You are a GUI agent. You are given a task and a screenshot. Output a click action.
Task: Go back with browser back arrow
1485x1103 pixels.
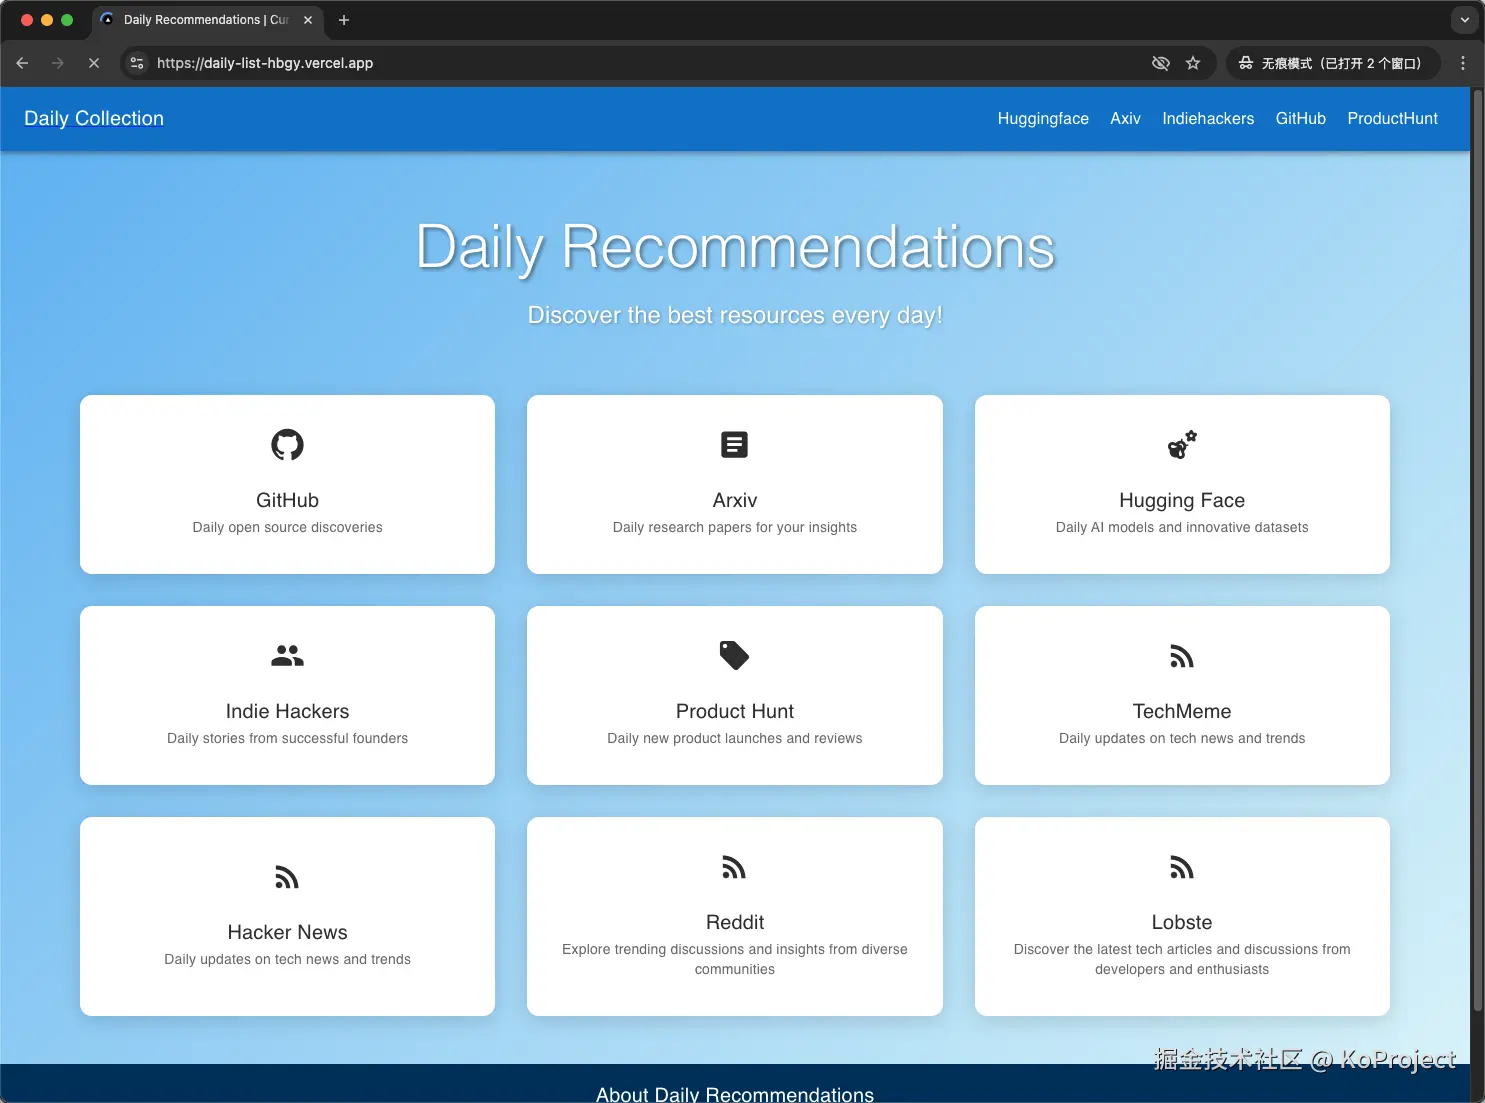(x=22, y=63)
